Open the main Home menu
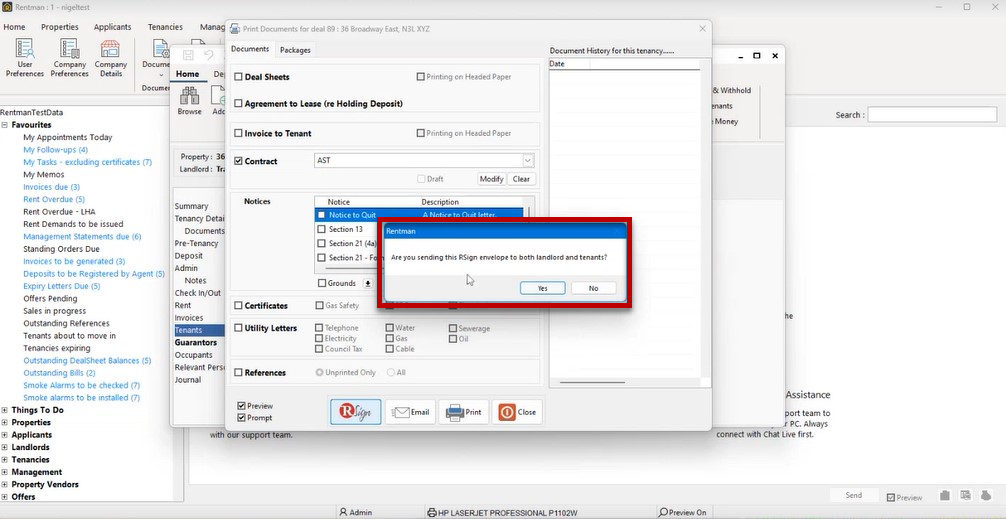The height and width of the screenshot is (519, 1006). [x=14, y=27]
